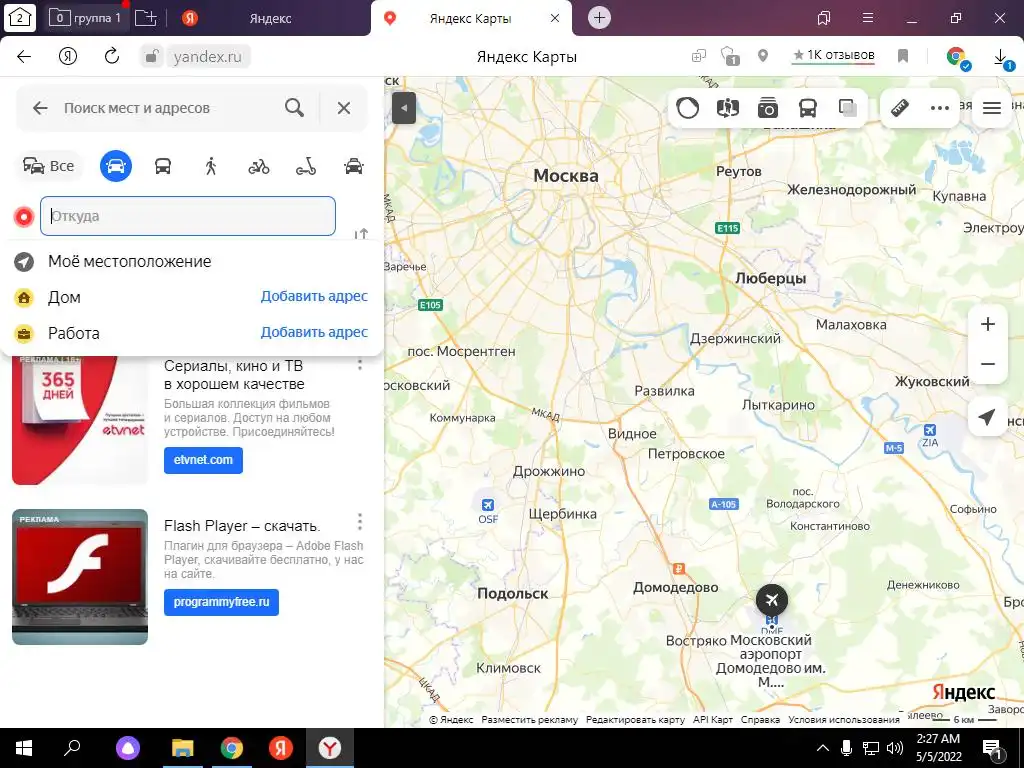1024x768 pixels.
Task: Click the Domodedovo airport plane marker
Action: tap(772, 600)
